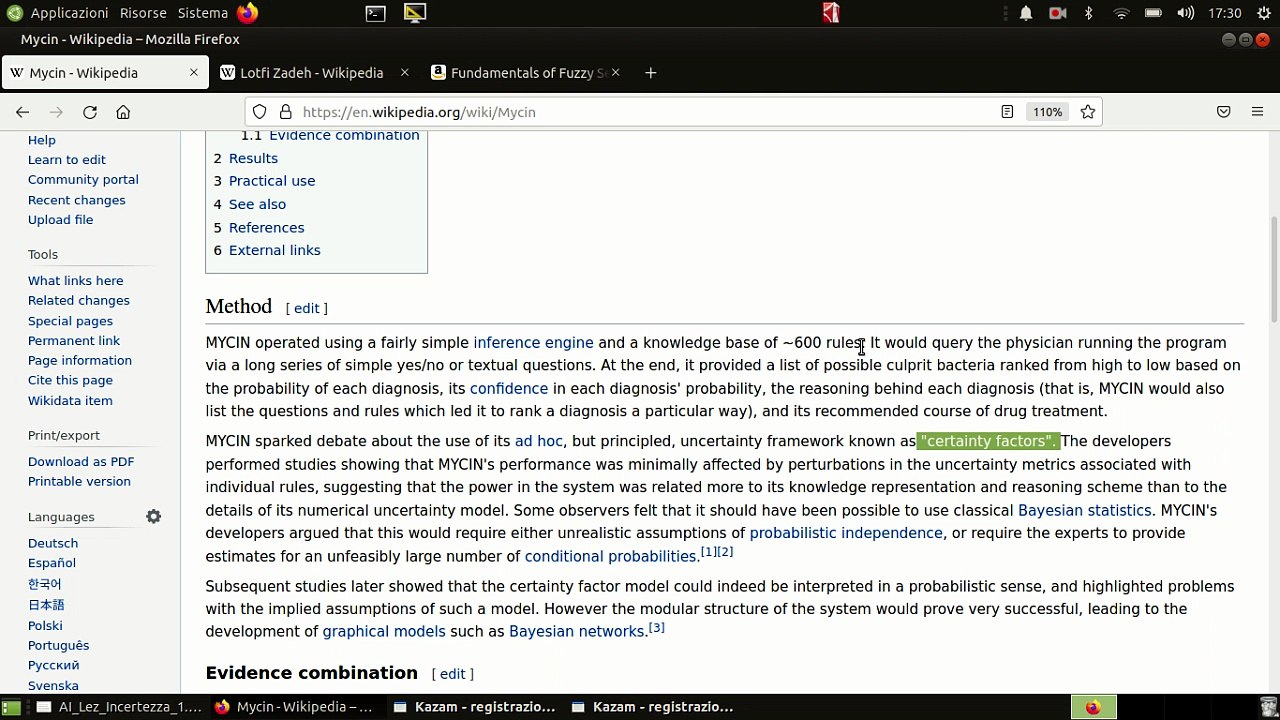
Task: Open a new browser tab
Action: 650,73
